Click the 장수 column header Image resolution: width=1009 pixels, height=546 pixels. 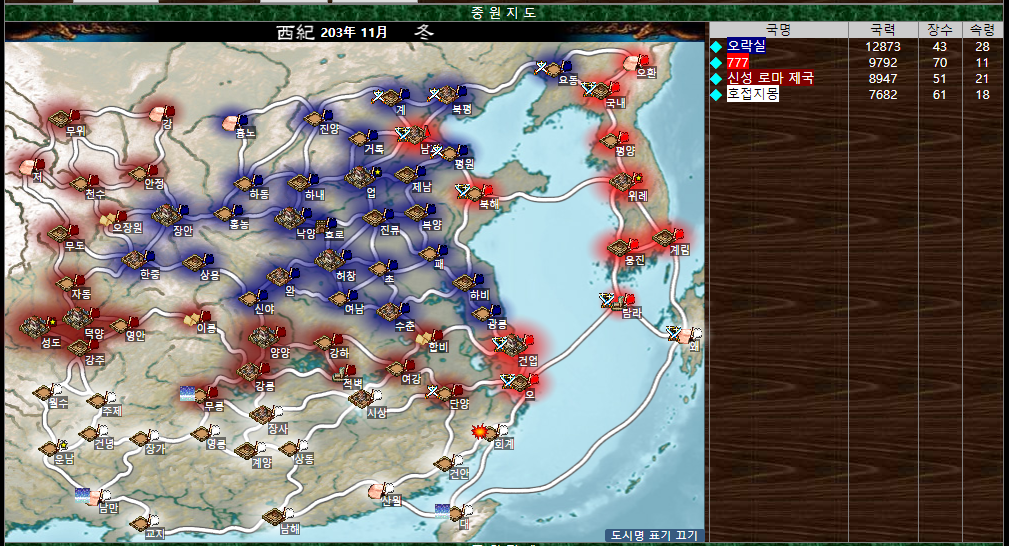point(940,30)
